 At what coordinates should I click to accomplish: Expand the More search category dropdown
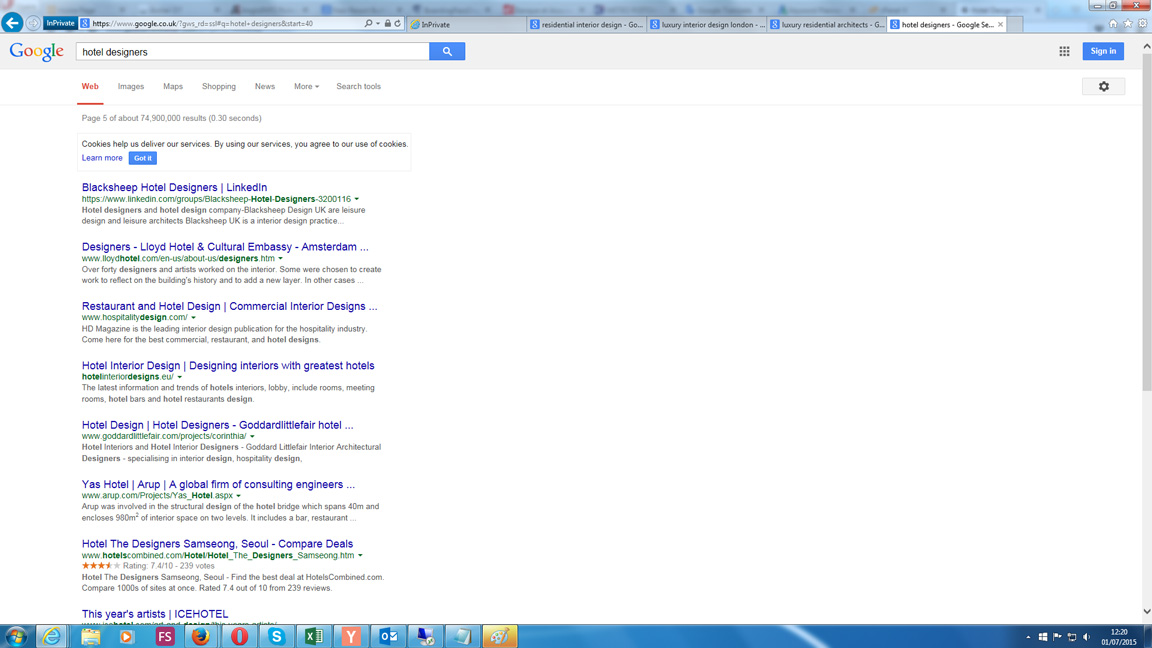[x=306, y=87]
